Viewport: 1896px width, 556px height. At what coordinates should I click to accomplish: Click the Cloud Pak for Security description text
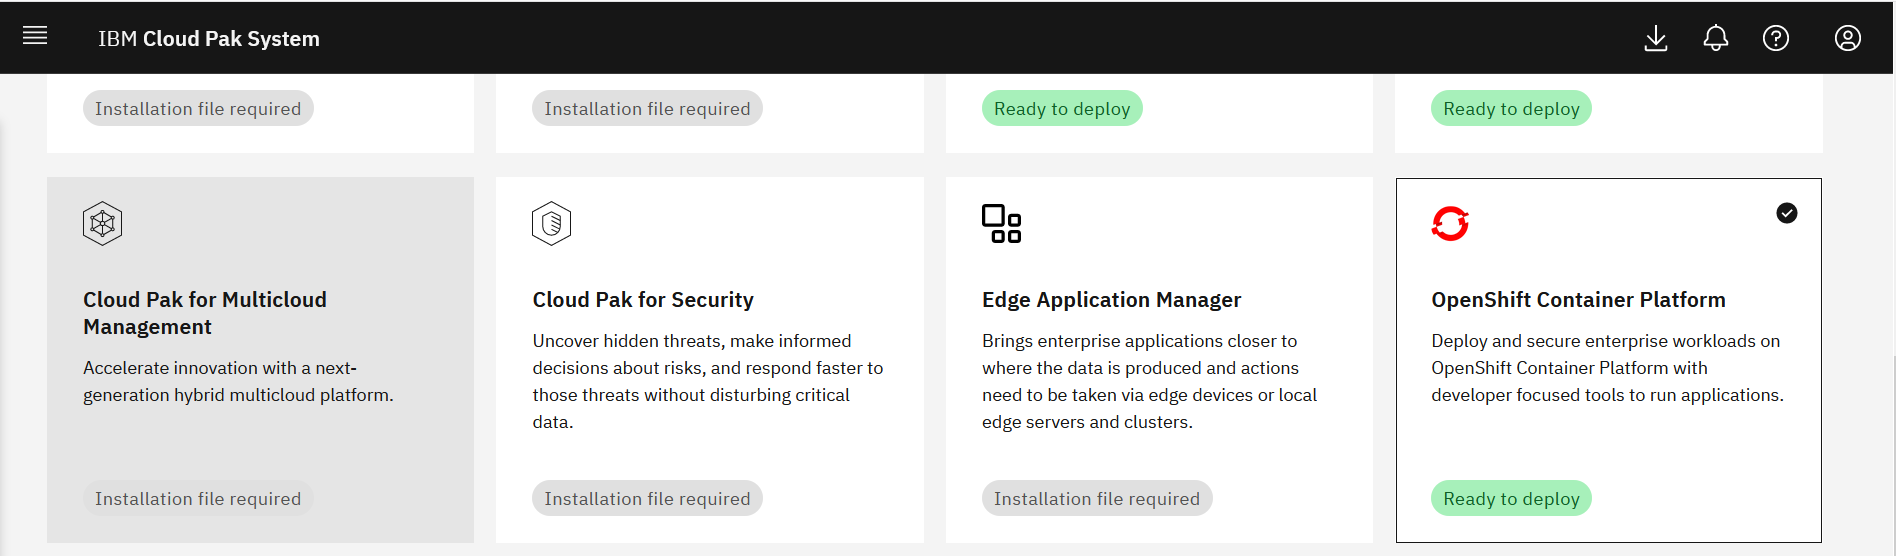[x=708, y=382]
